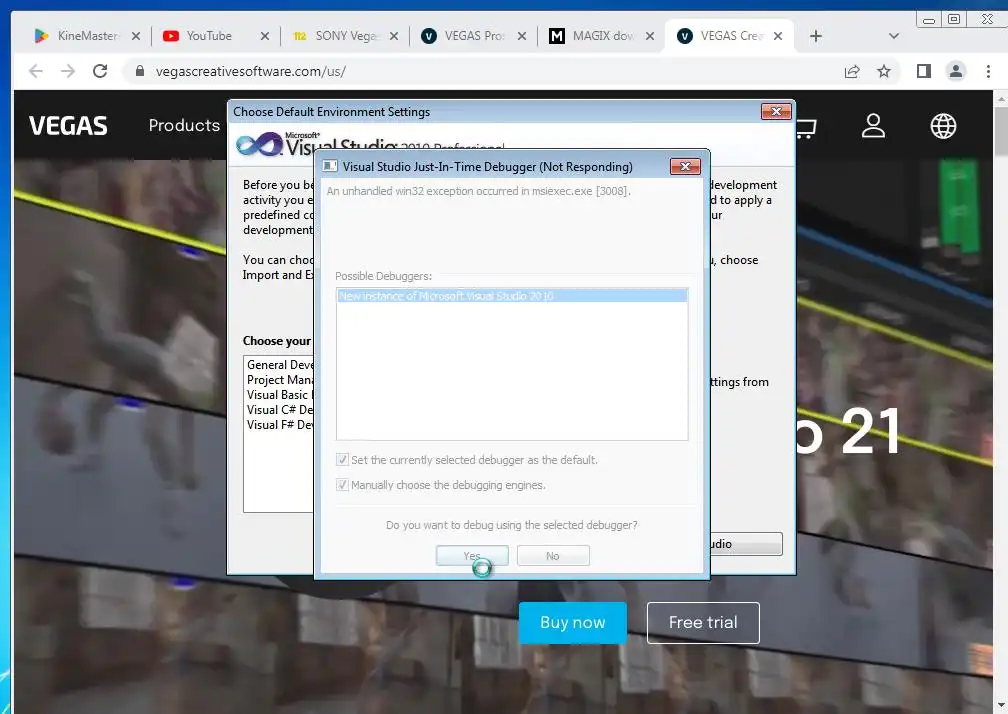1008x714 pixels.
Task: Toggle Manually choose the debugging engines
Action: click(x=342, y=485)
